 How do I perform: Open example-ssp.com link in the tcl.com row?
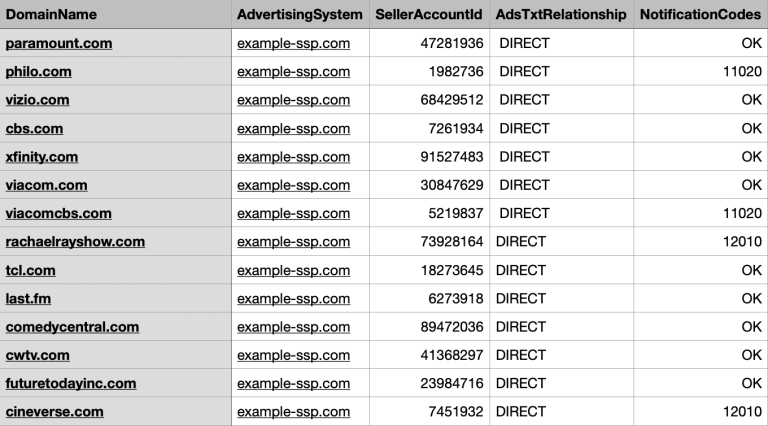(x=294, y=270)
